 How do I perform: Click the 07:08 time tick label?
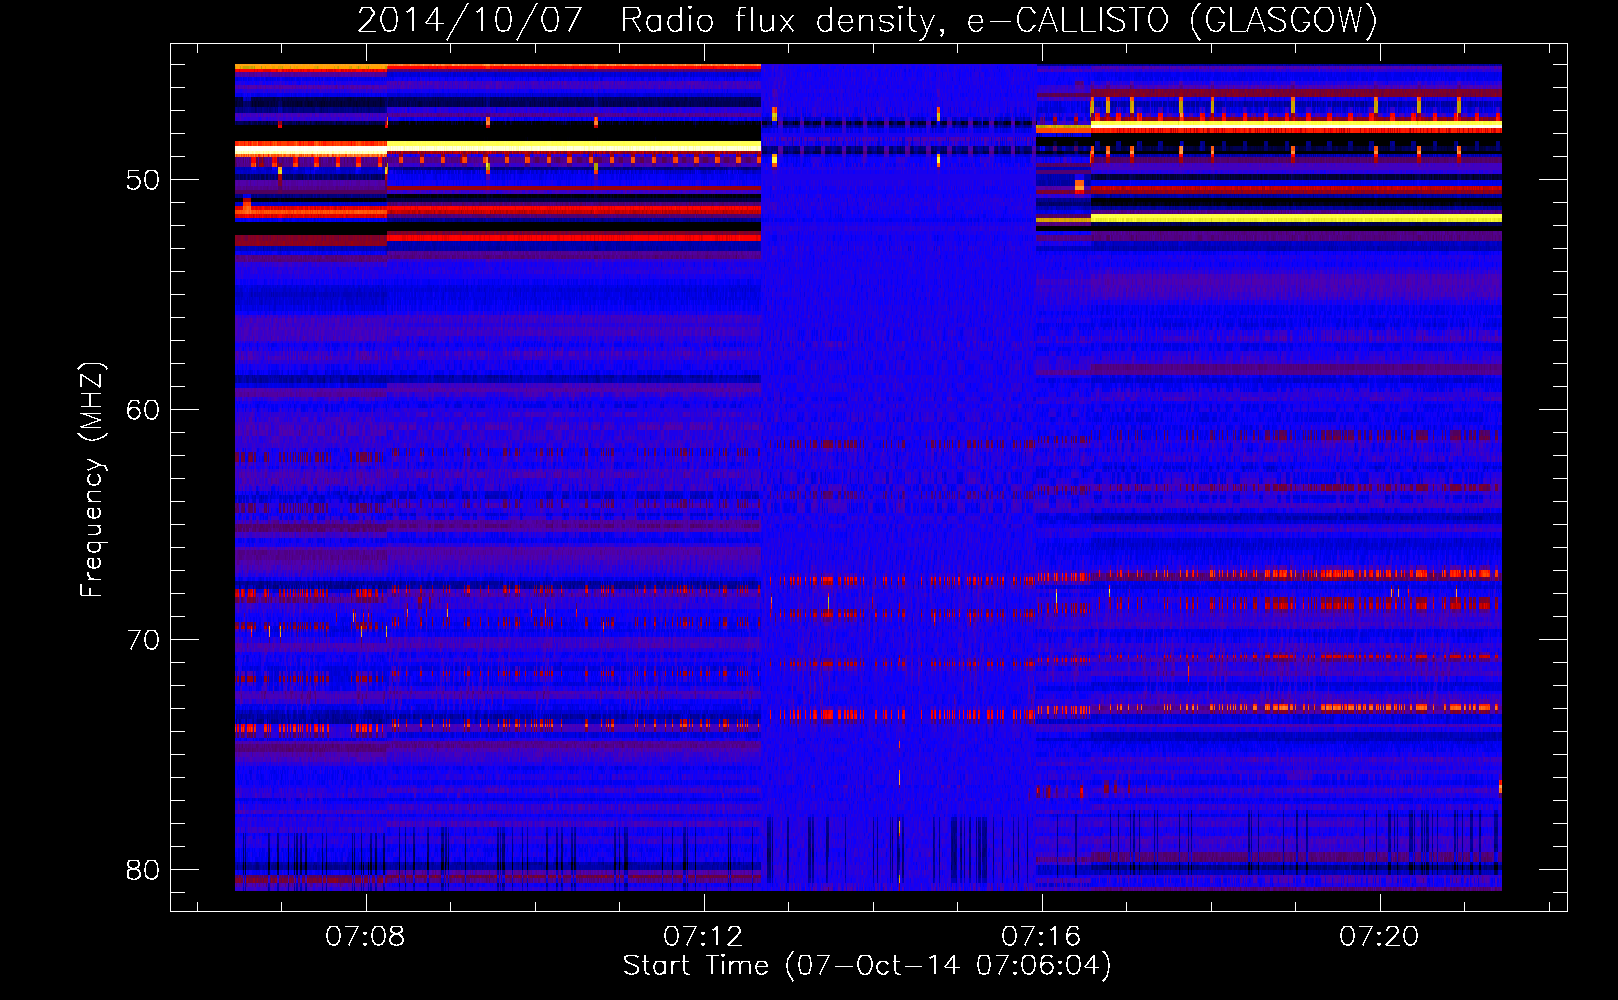pyautogui.click(x=365, y=937)
